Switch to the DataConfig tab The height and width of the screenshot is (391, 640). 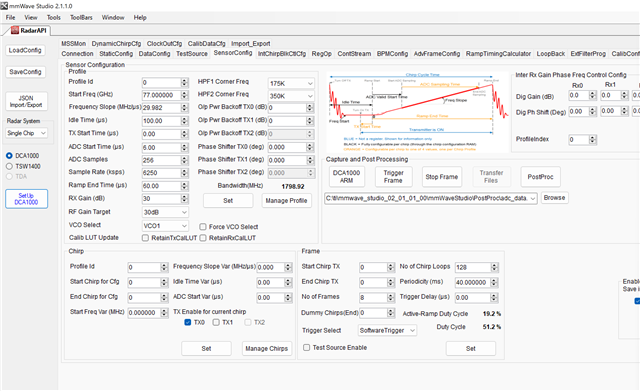click(154, 53)
